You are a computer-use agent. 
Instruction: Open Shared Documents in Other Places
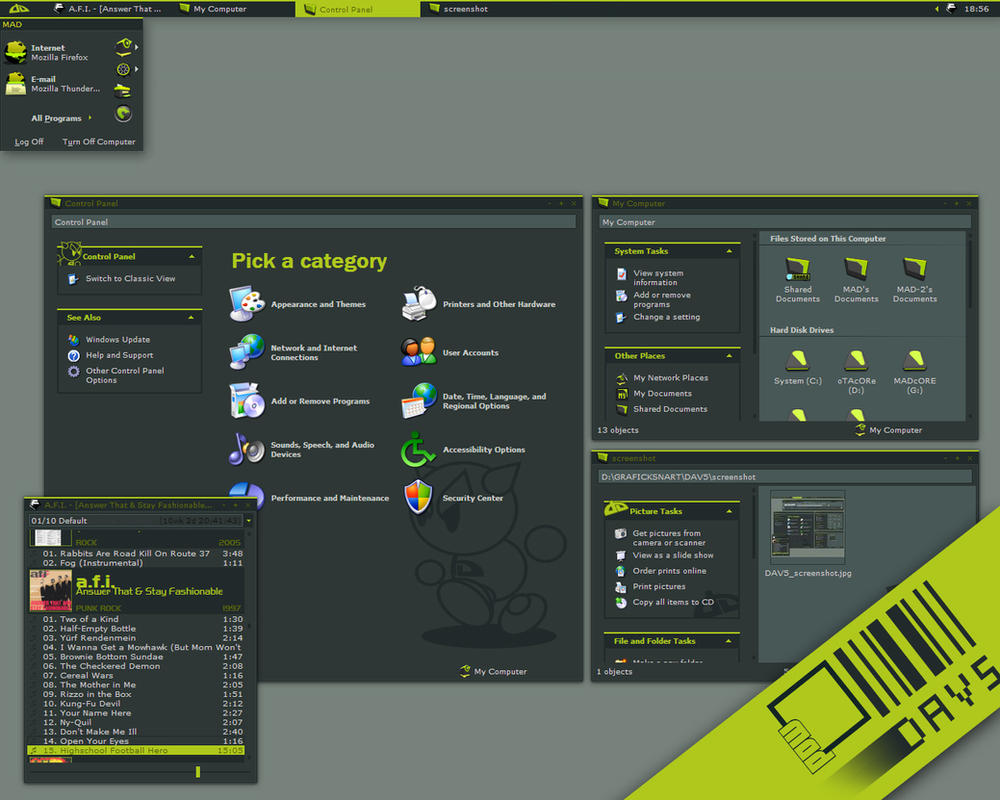pyautogui.click(x=670, y=409)
